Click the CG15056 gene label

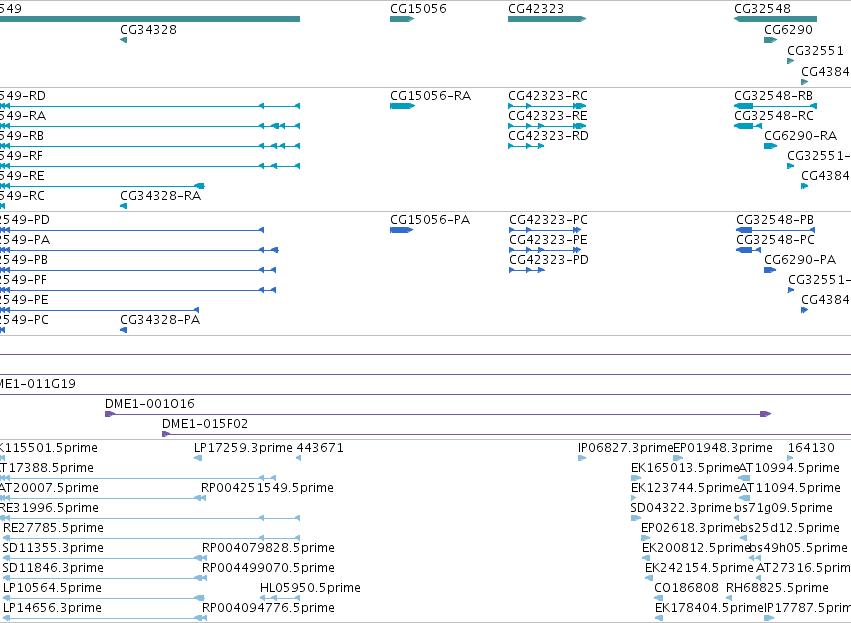pyautogui.click(x=418, y=9)
